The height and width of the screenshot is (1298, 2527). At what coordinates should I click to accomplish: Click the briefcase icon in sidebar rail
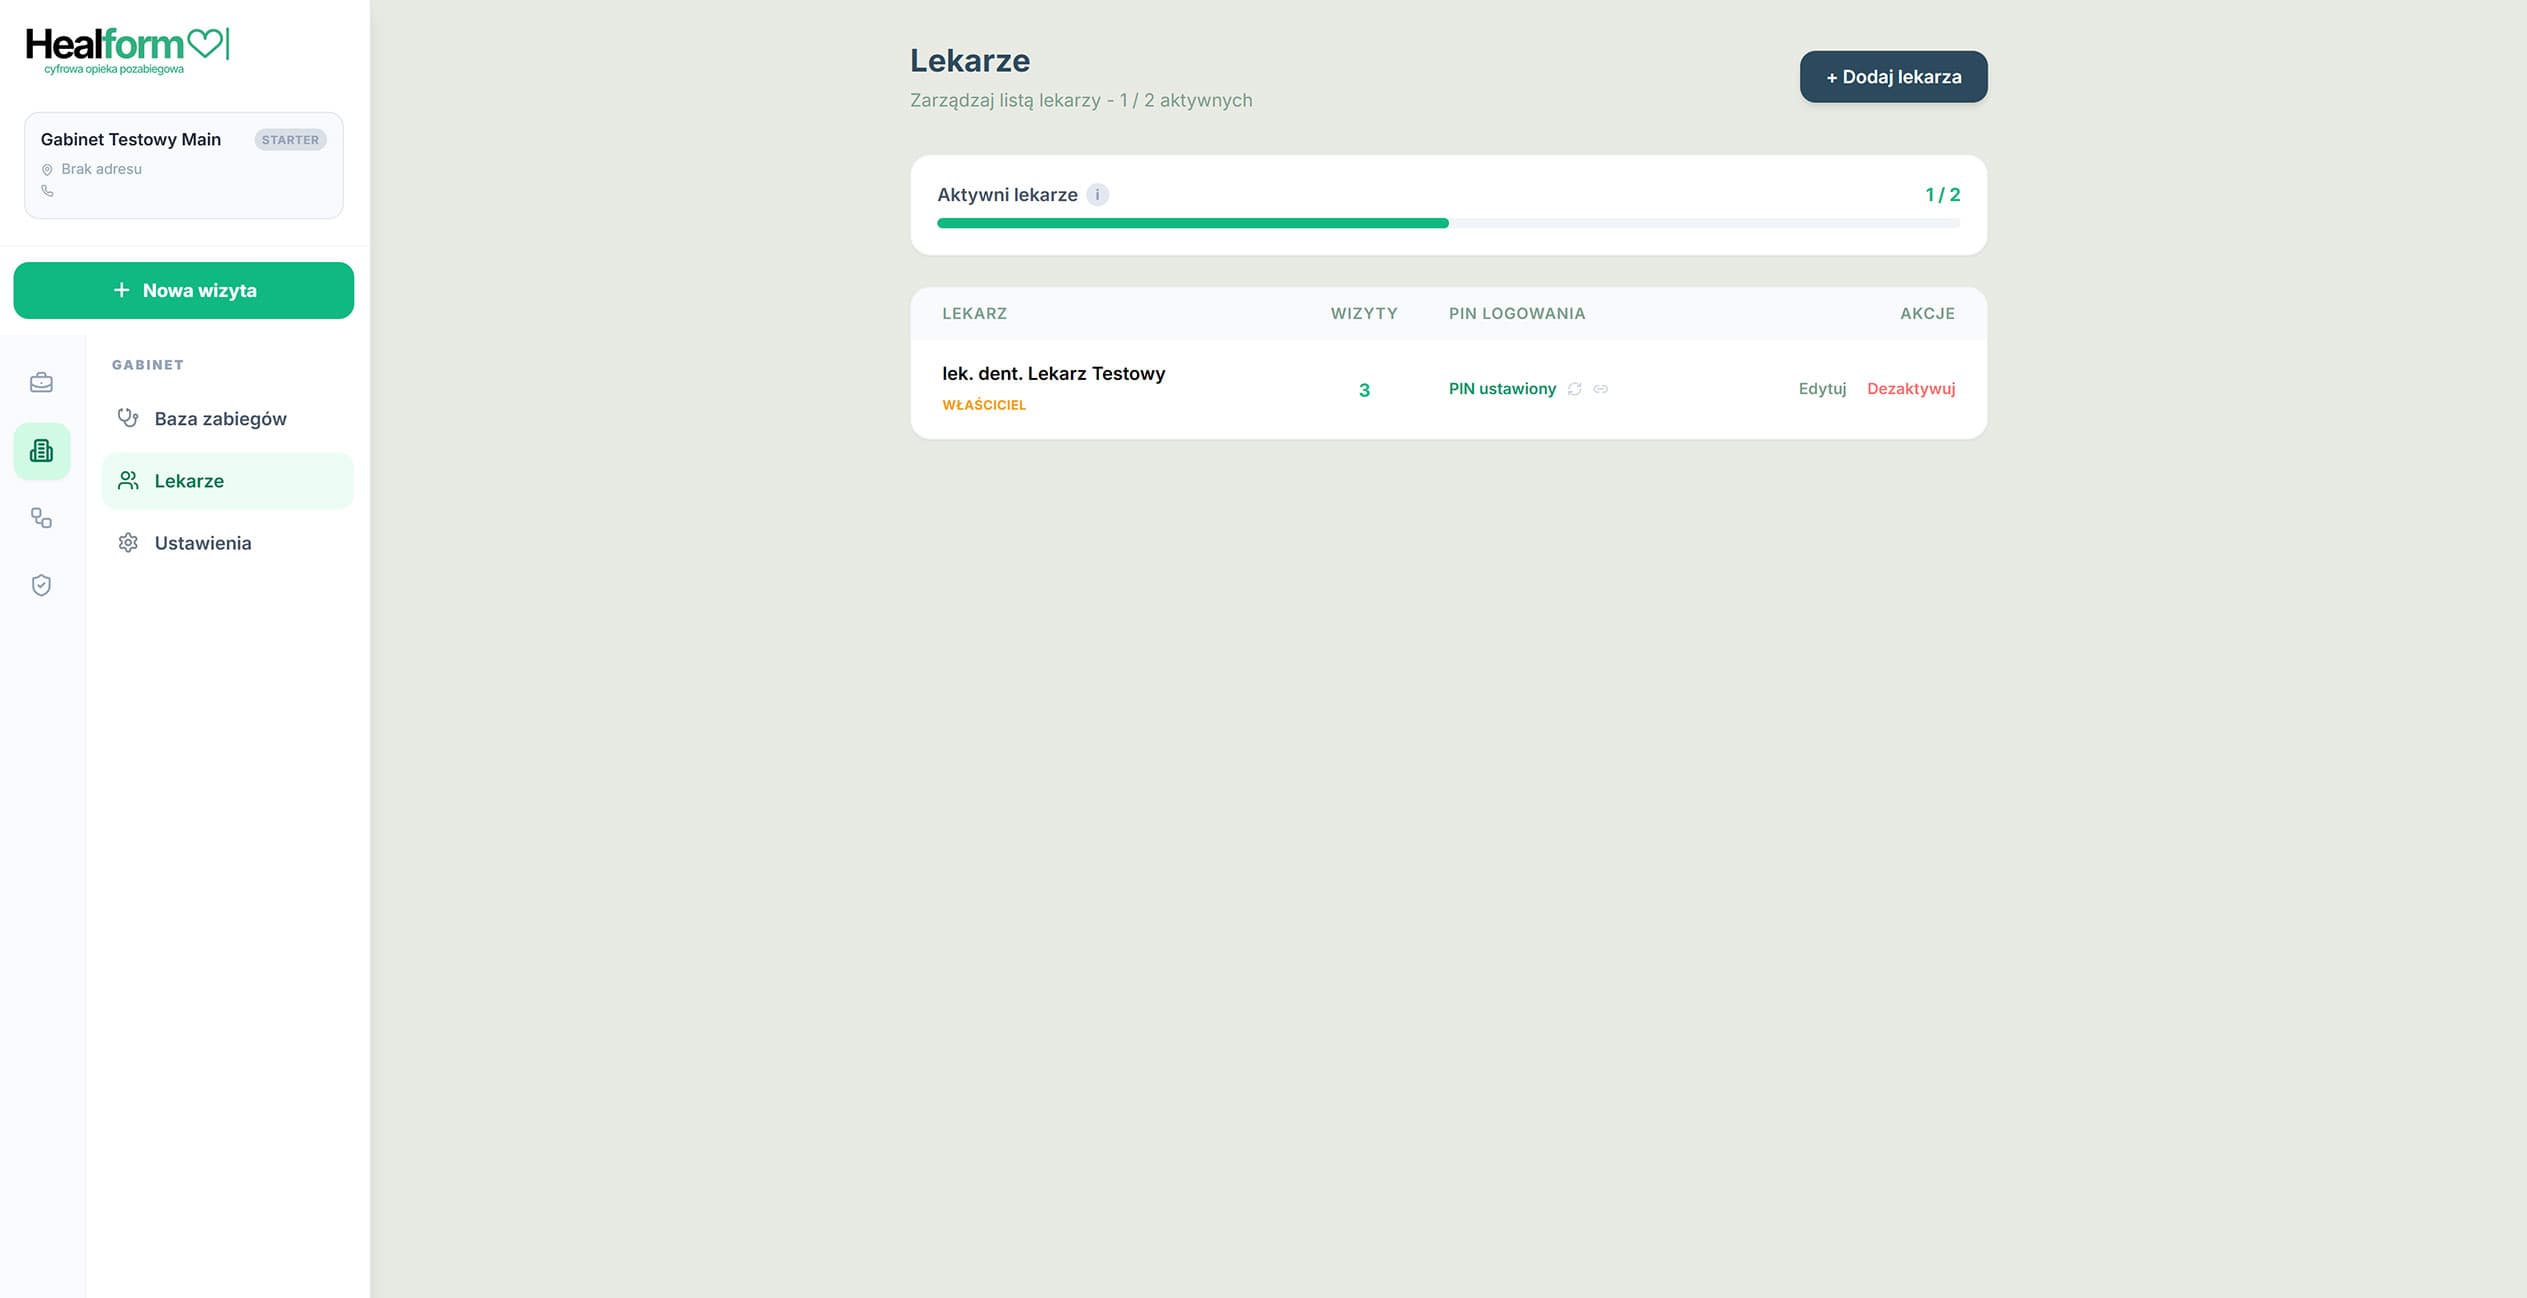[x=41, y=383]
